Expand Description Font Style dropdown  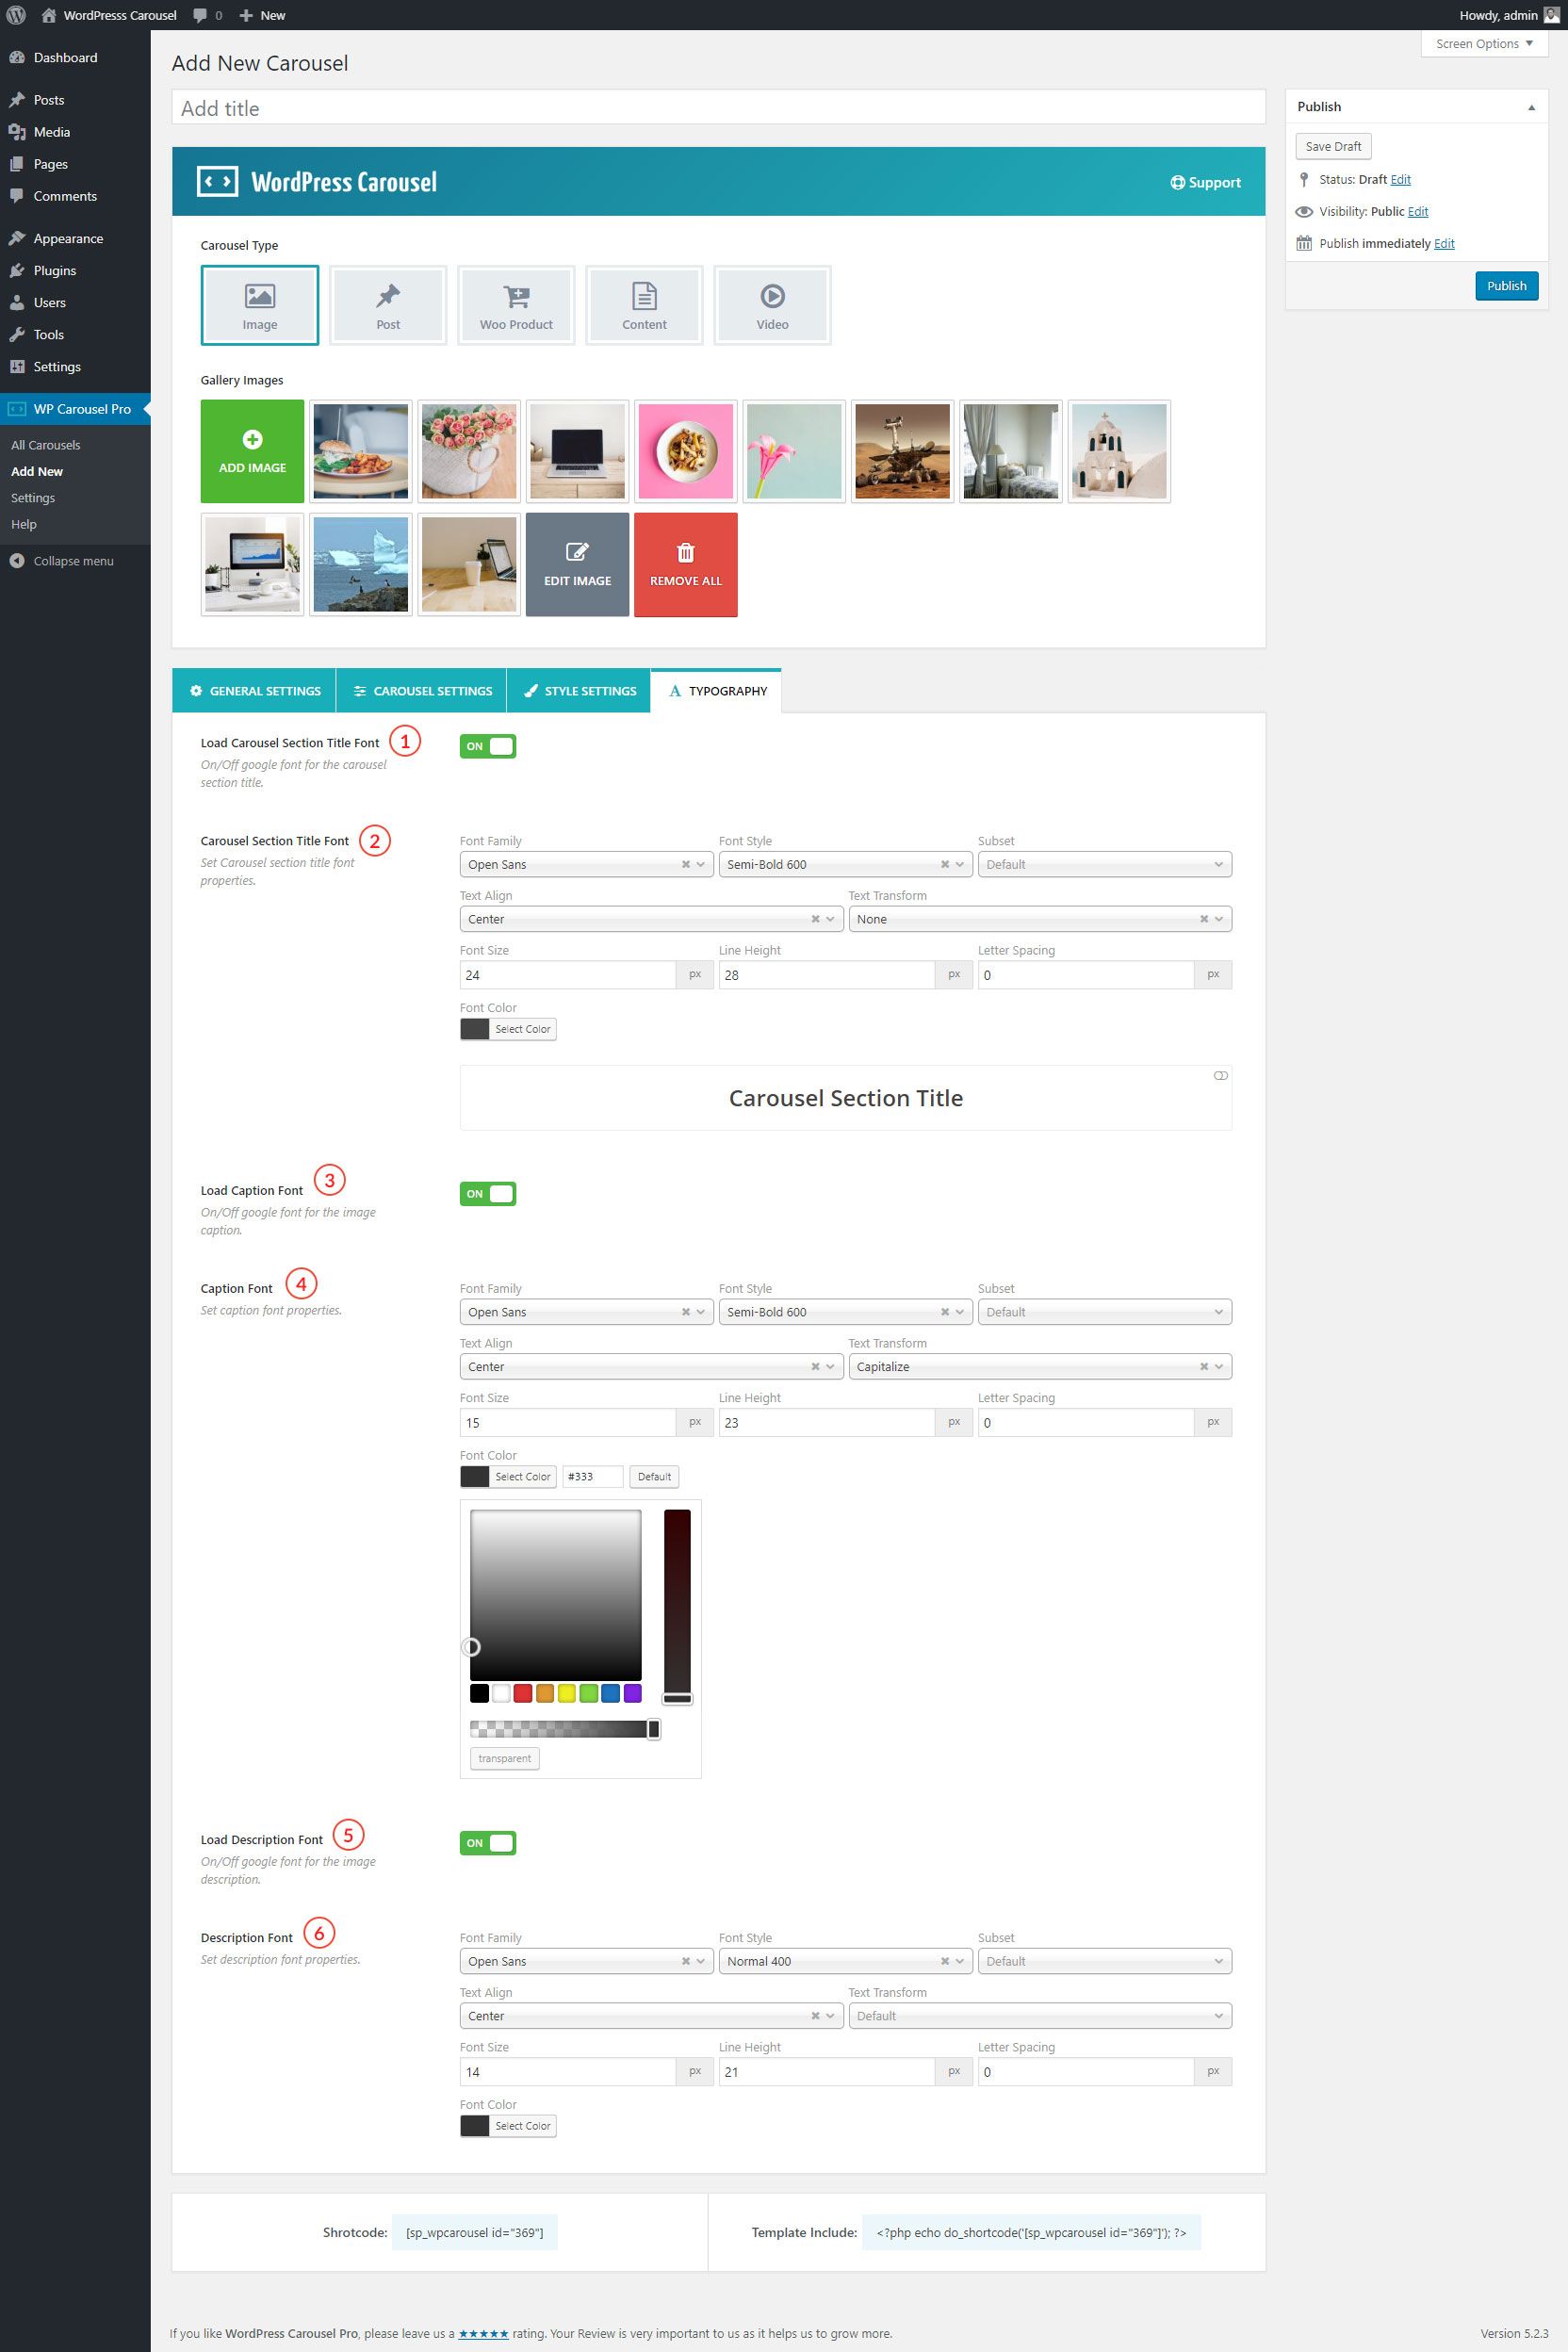tap(844, 1960)
